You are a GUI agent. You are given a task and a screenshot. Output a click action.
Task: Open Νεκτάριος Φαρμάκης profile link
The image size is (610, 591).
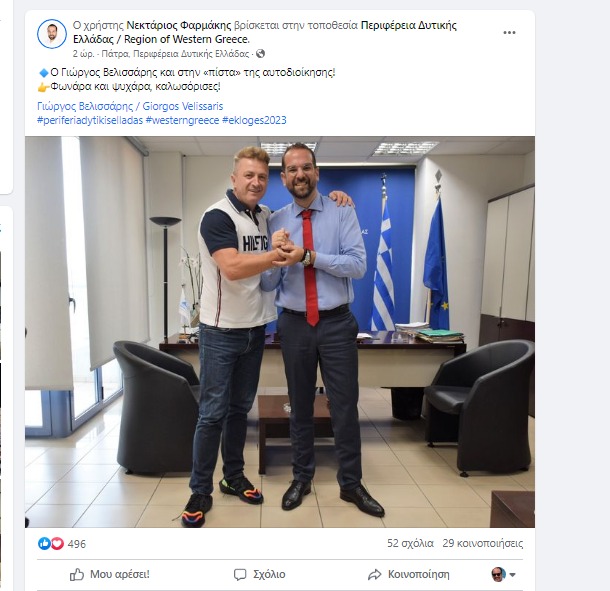(179, 25)
